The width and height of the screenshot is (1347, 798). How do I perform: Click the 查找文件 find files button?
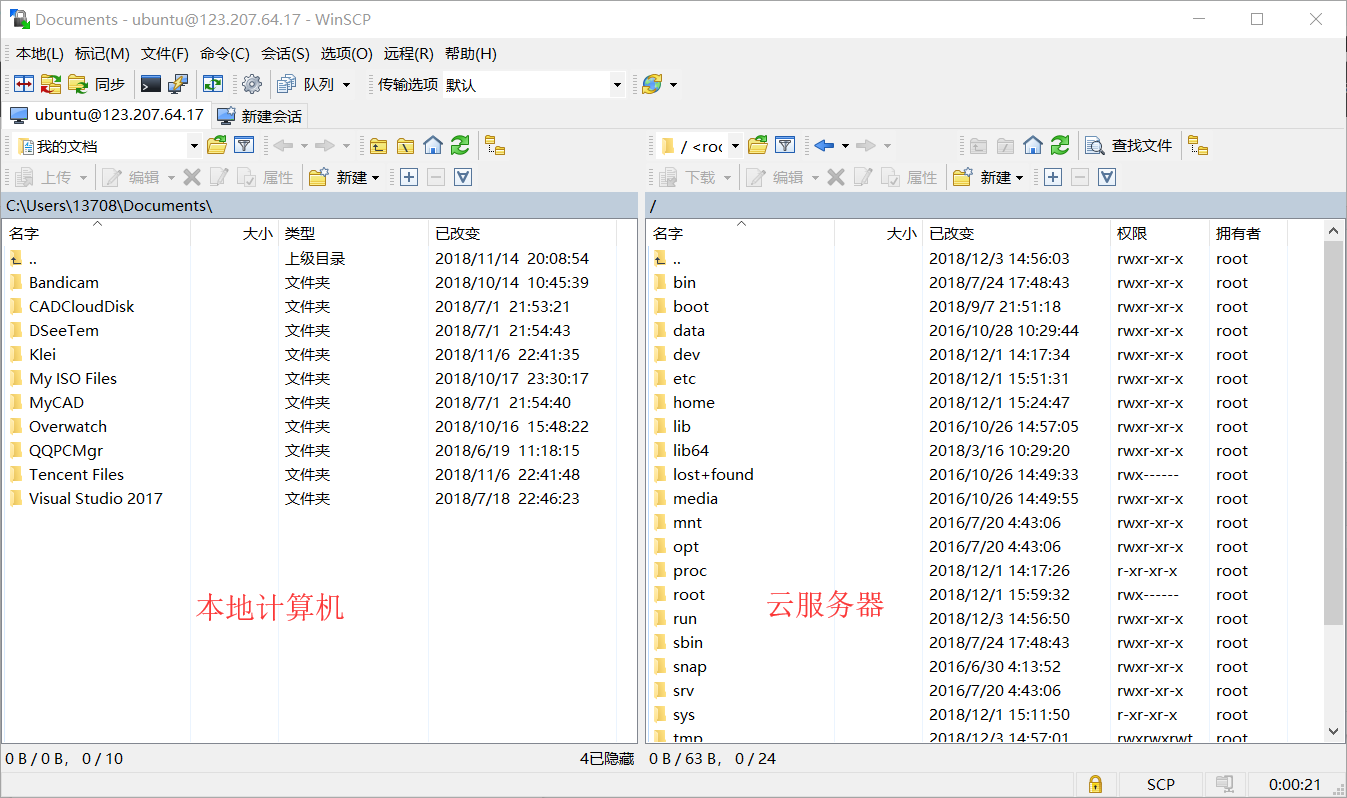pos(1129,146)
